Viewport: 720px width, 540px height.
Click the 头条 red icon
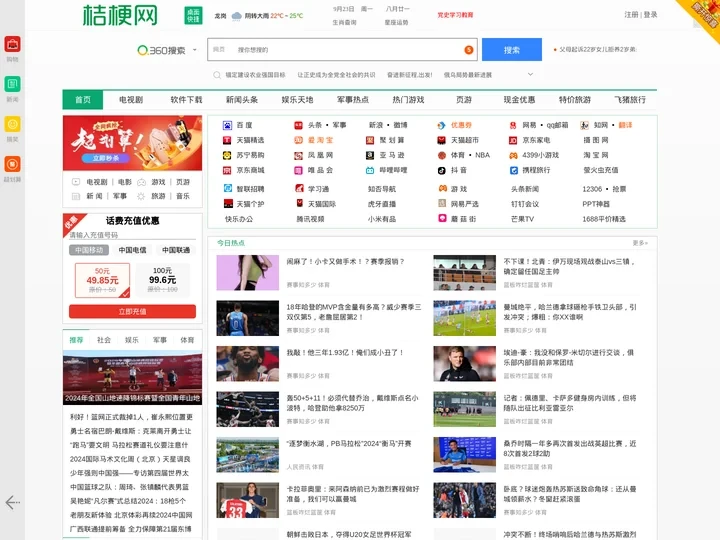298,125
